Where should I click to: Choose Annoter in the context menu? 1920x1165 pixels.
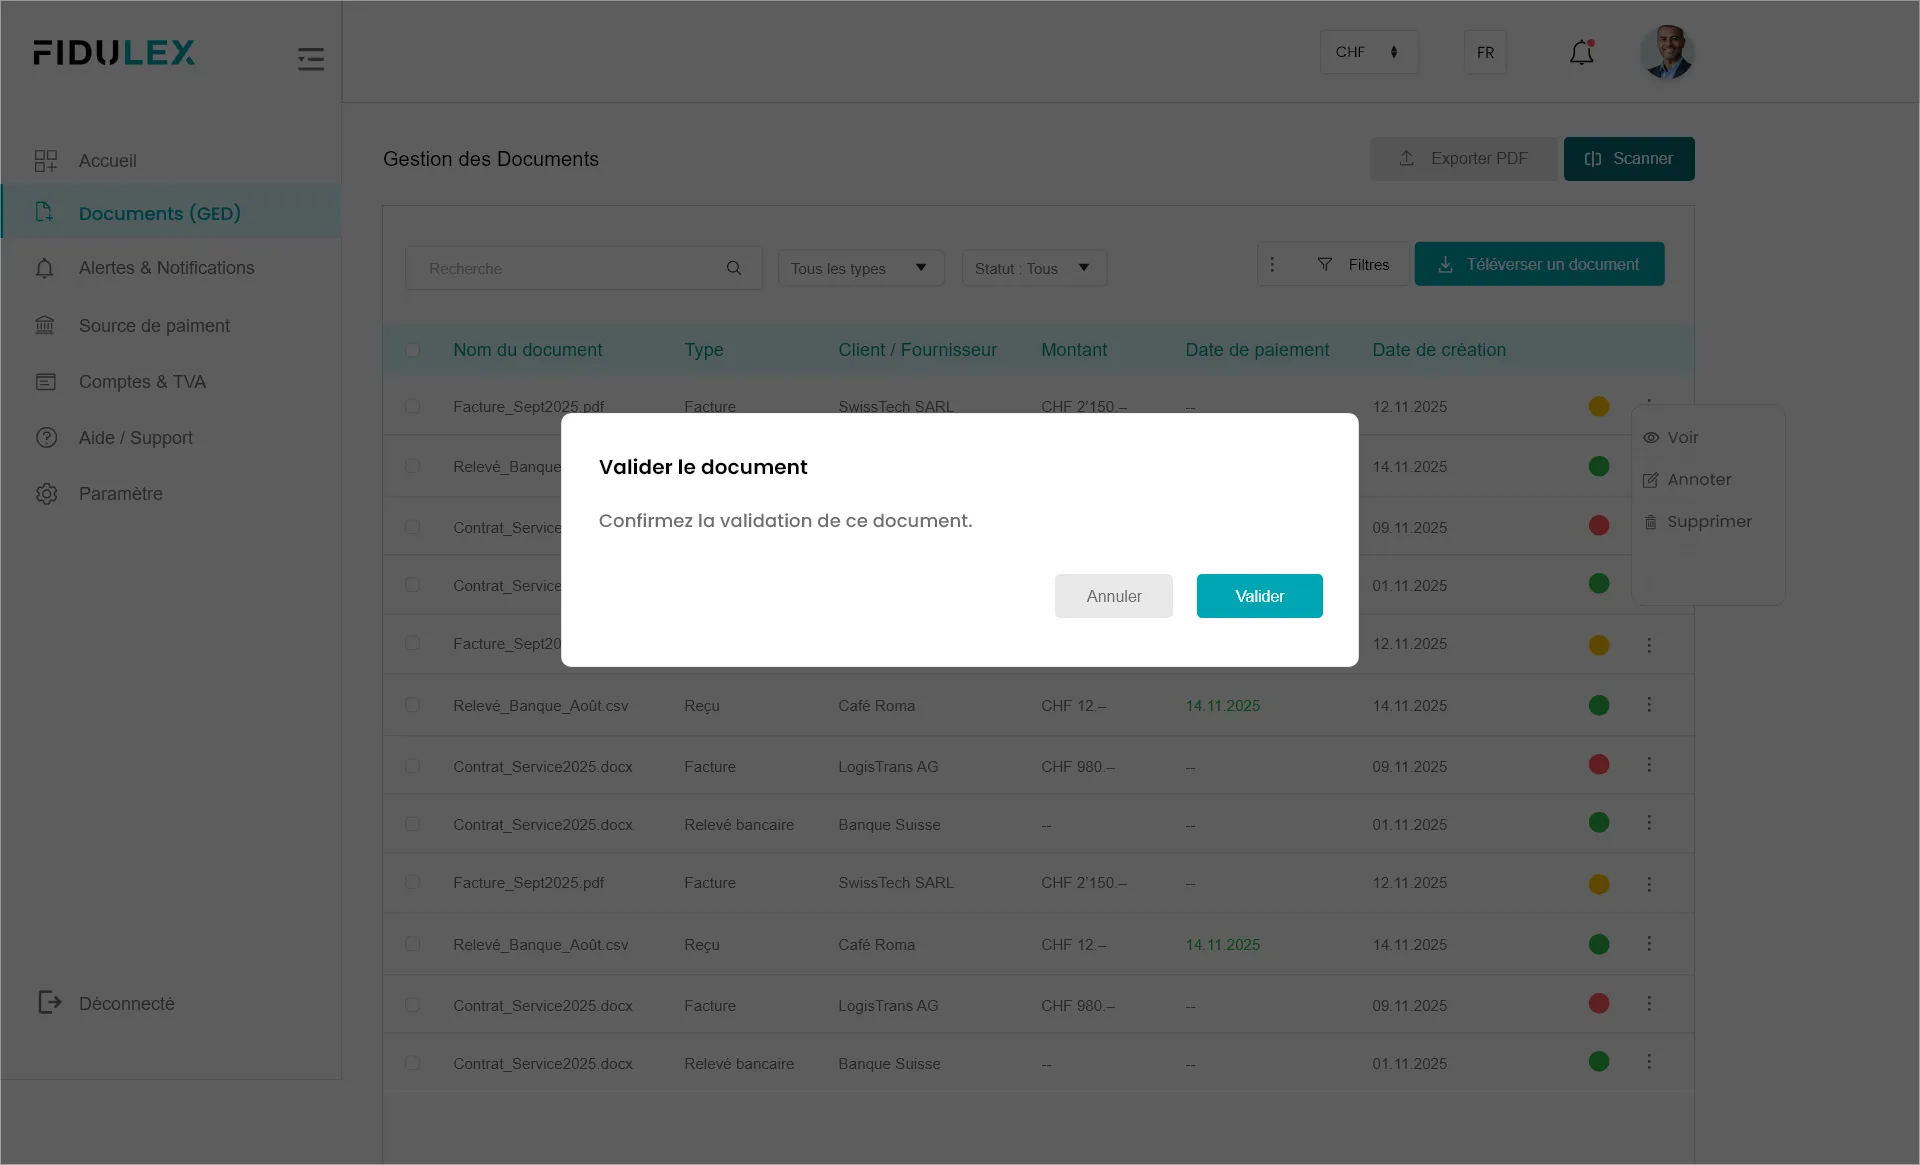(1699, 480)
